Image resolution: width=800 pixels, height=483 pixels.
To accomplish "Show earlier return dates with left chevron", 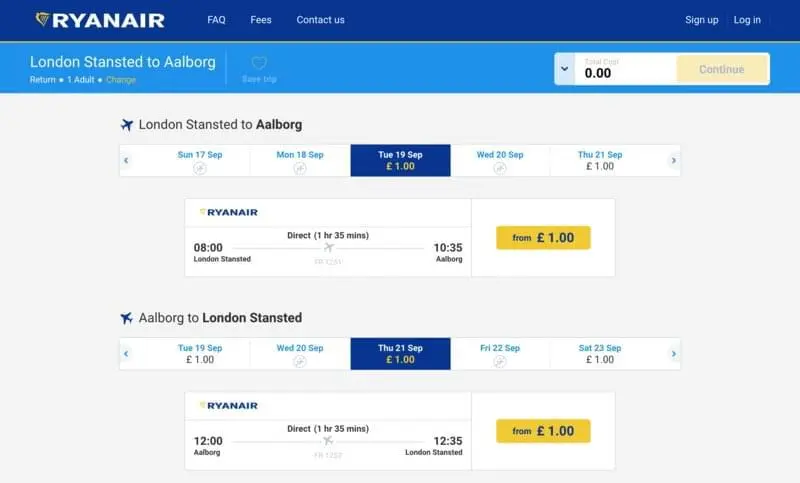I will 126,353.
